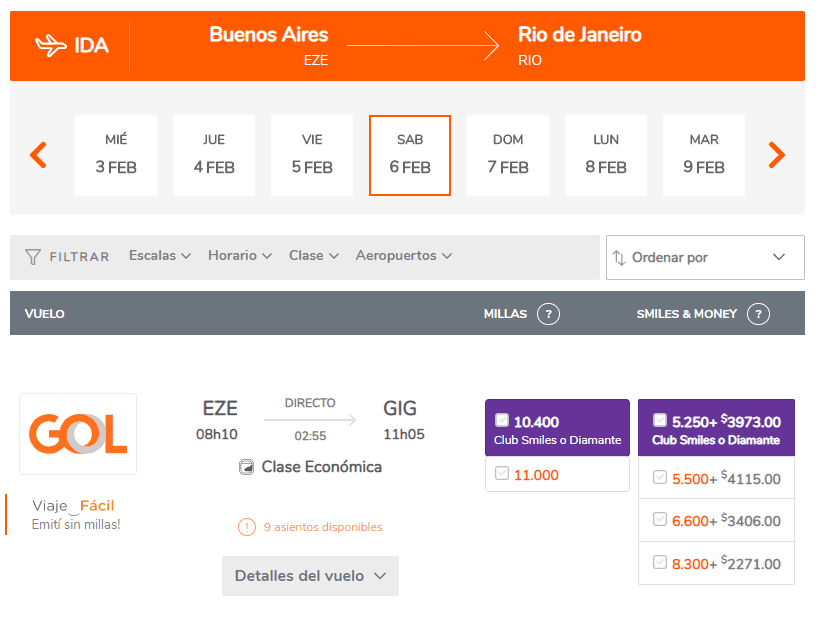Screen dimensions: 823x644
Task: Check the 10.400 Club Smiles miles option
Action: pyautogui.click(x=501, y=420)
